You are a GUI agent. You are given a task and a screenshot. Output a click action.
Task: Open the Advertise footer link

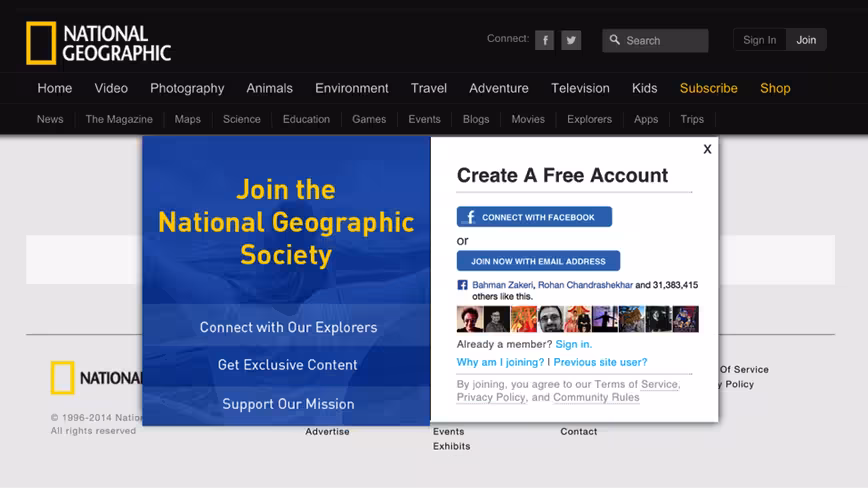click(327, 432)
